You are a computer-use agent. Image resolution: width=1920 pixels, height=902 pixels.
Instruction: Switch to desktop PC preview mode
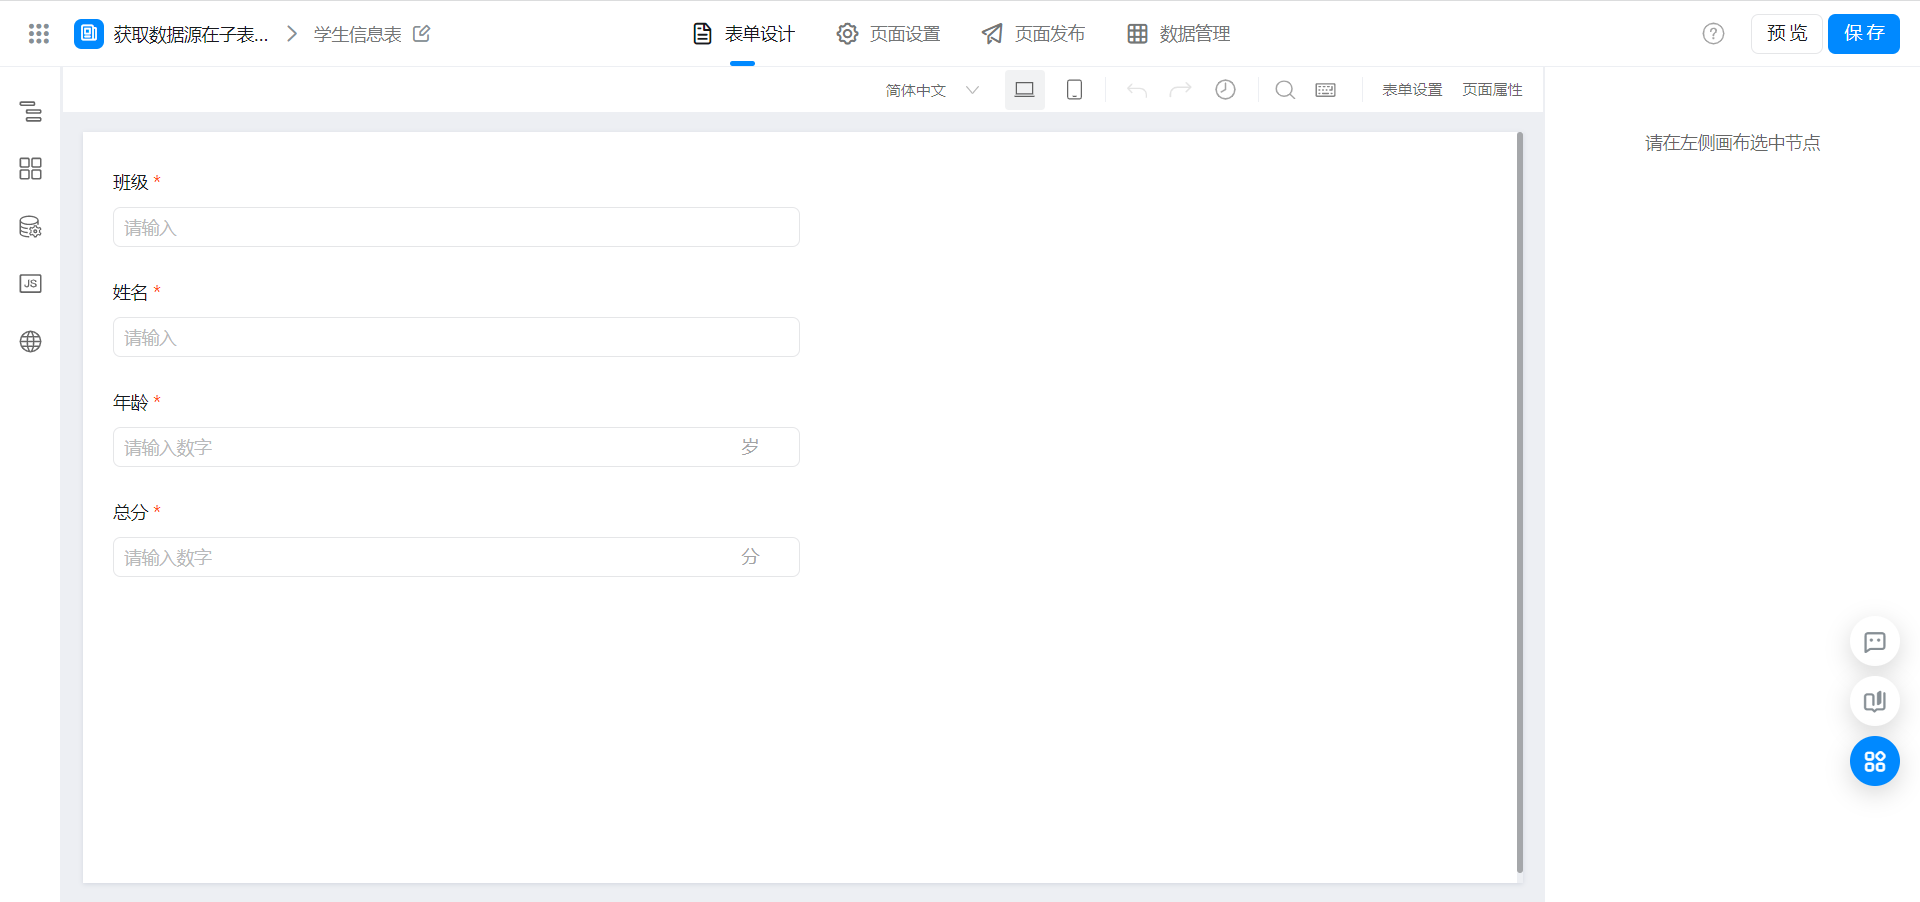pos(1025,90)
